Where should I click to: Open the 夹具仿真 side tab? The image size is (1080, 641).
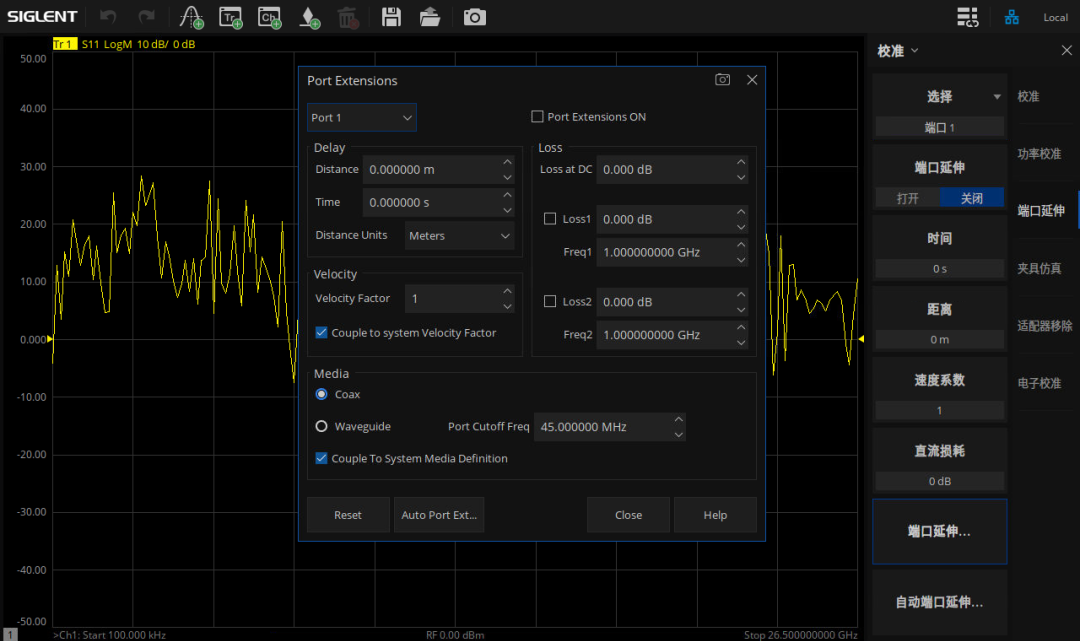[x=1039, y=269]
